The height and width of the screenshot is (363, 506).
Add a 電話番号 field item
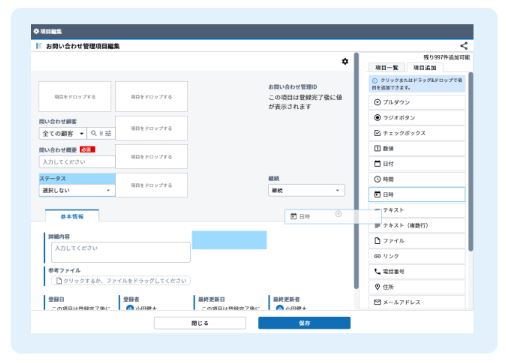(x=417, y=271)
